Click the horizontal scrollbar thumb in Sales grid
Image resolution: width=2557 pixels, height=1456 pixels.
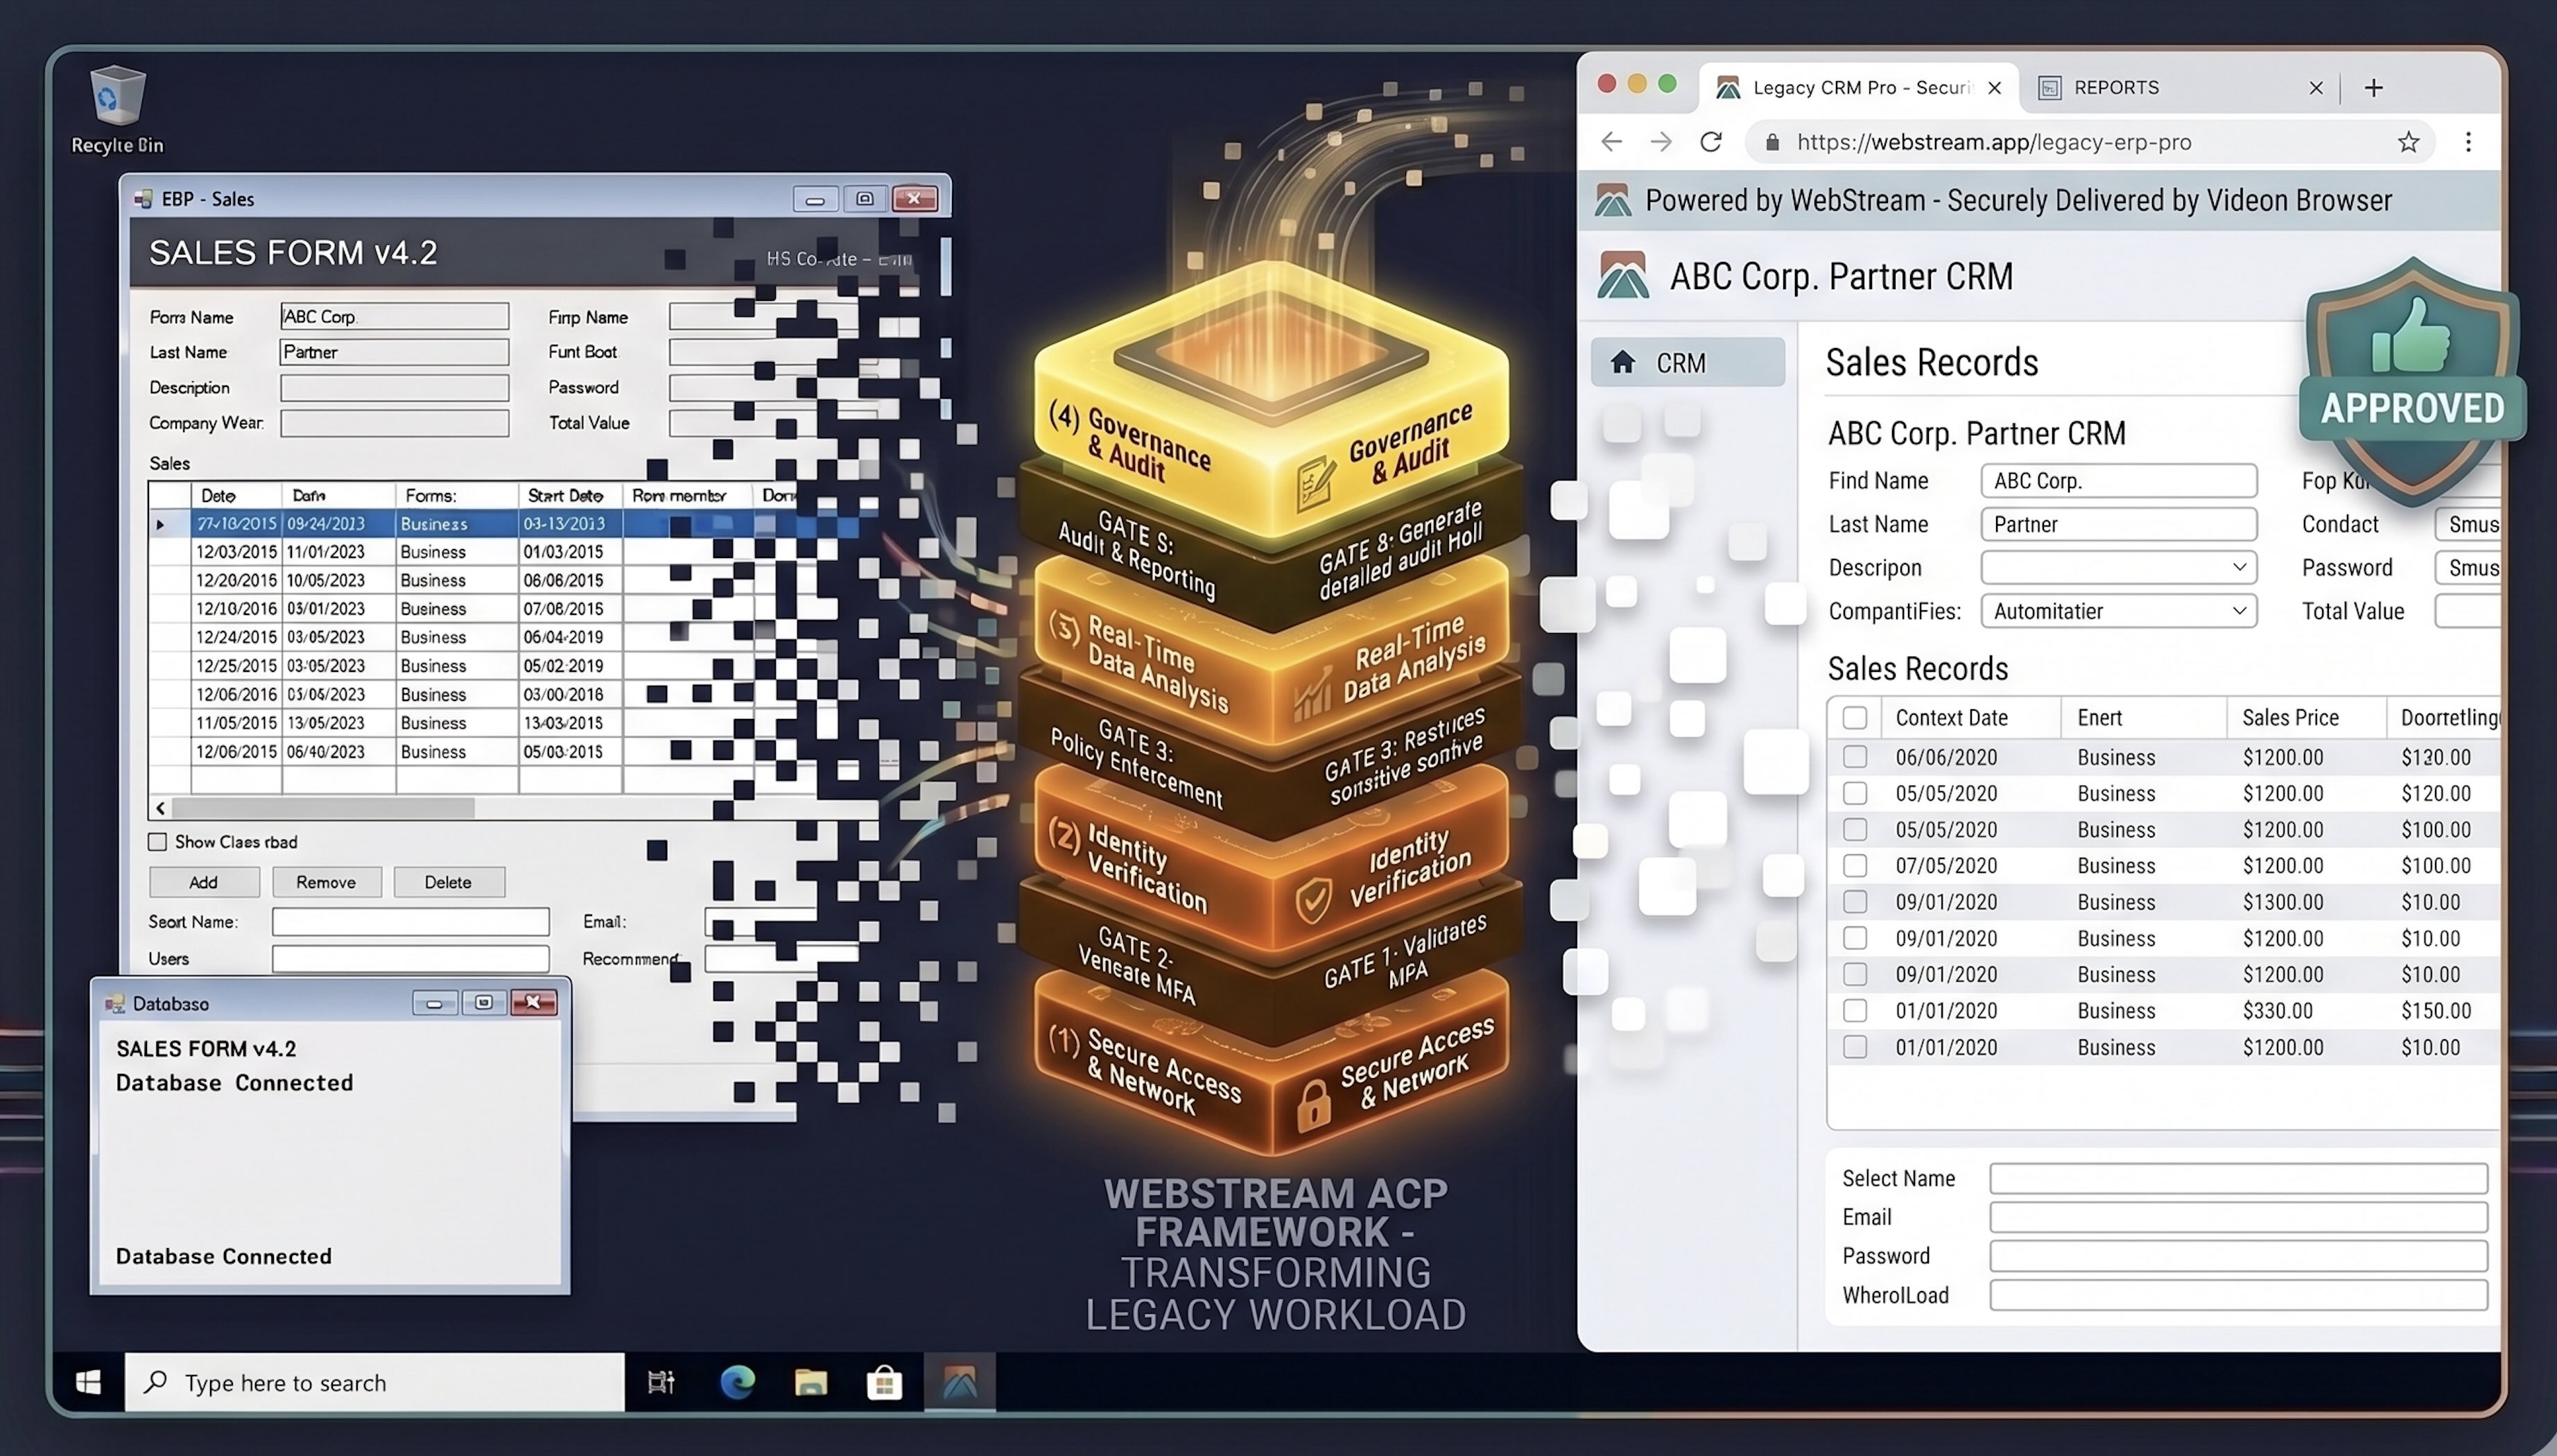pyautogui.click(x=323, y=807)
